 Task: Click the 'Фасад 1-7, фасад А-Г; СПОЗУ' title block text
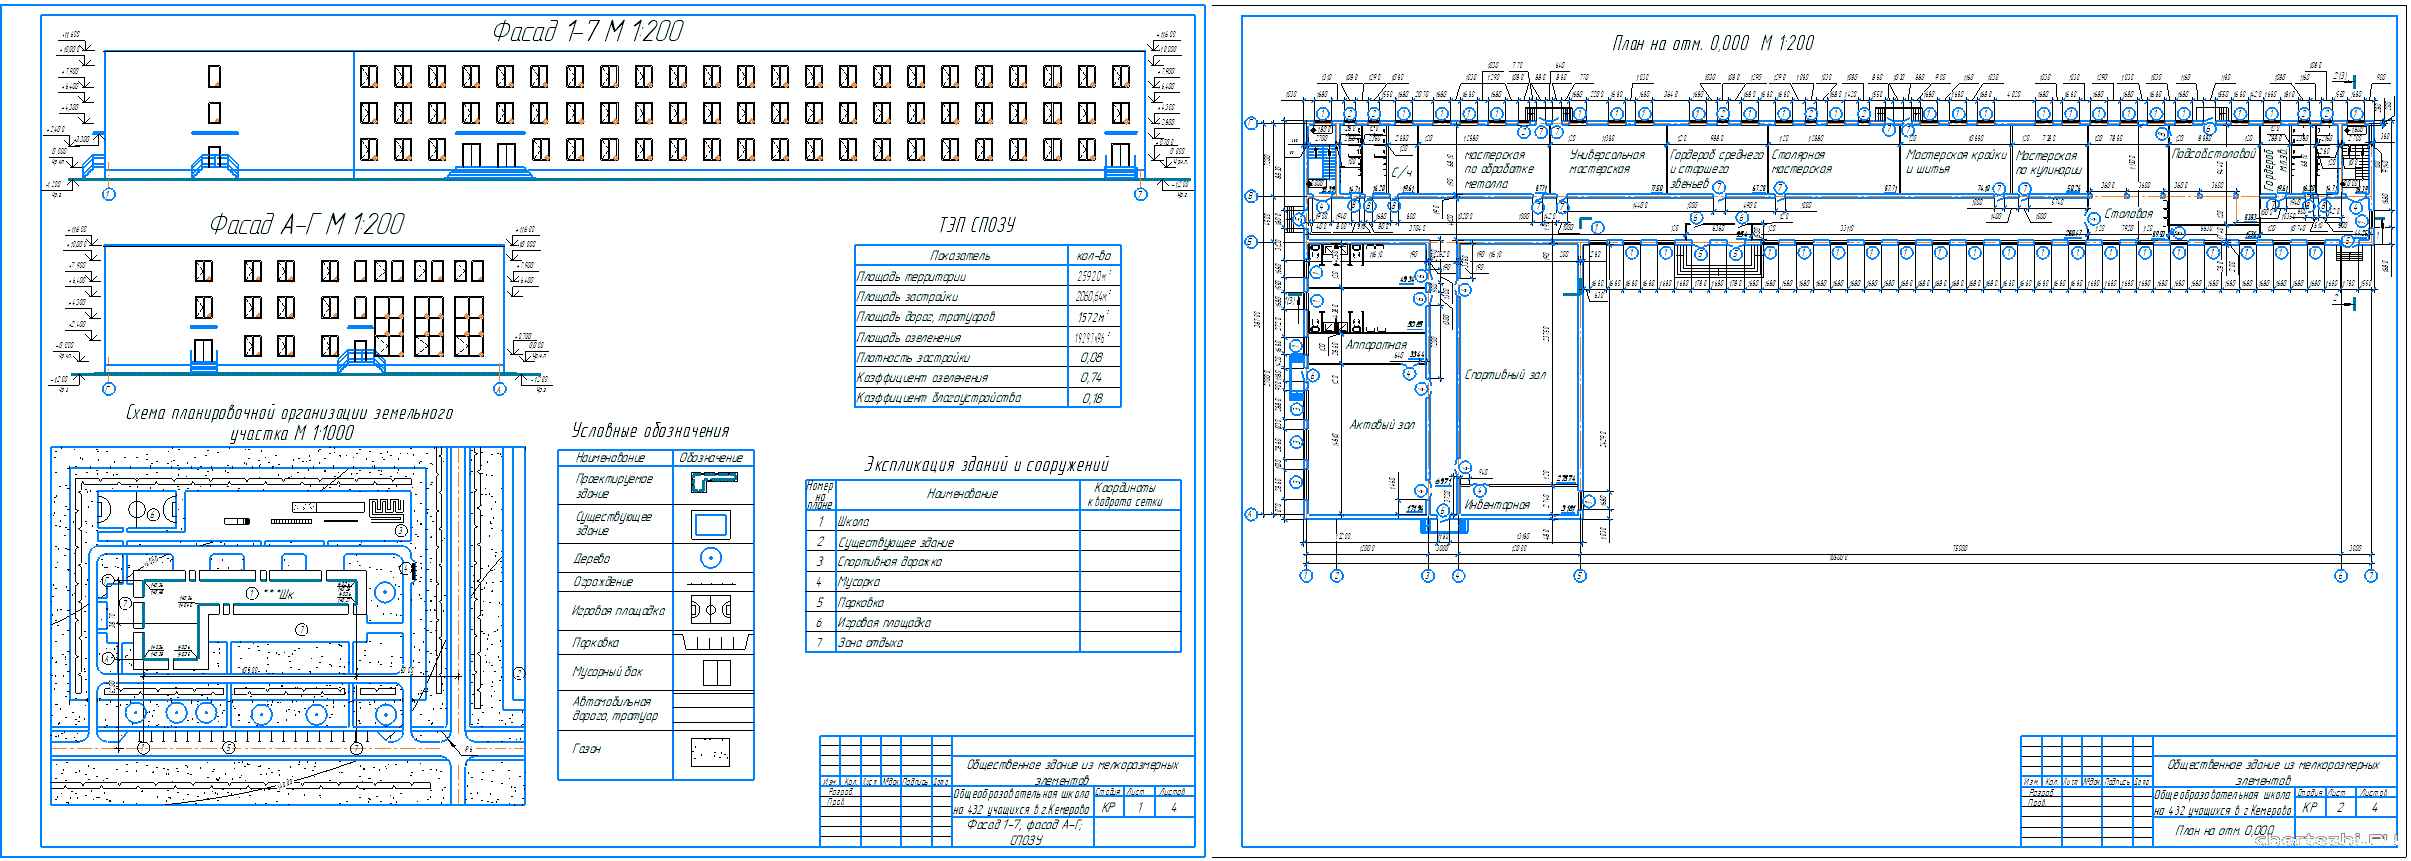[x=1025, y=832]
